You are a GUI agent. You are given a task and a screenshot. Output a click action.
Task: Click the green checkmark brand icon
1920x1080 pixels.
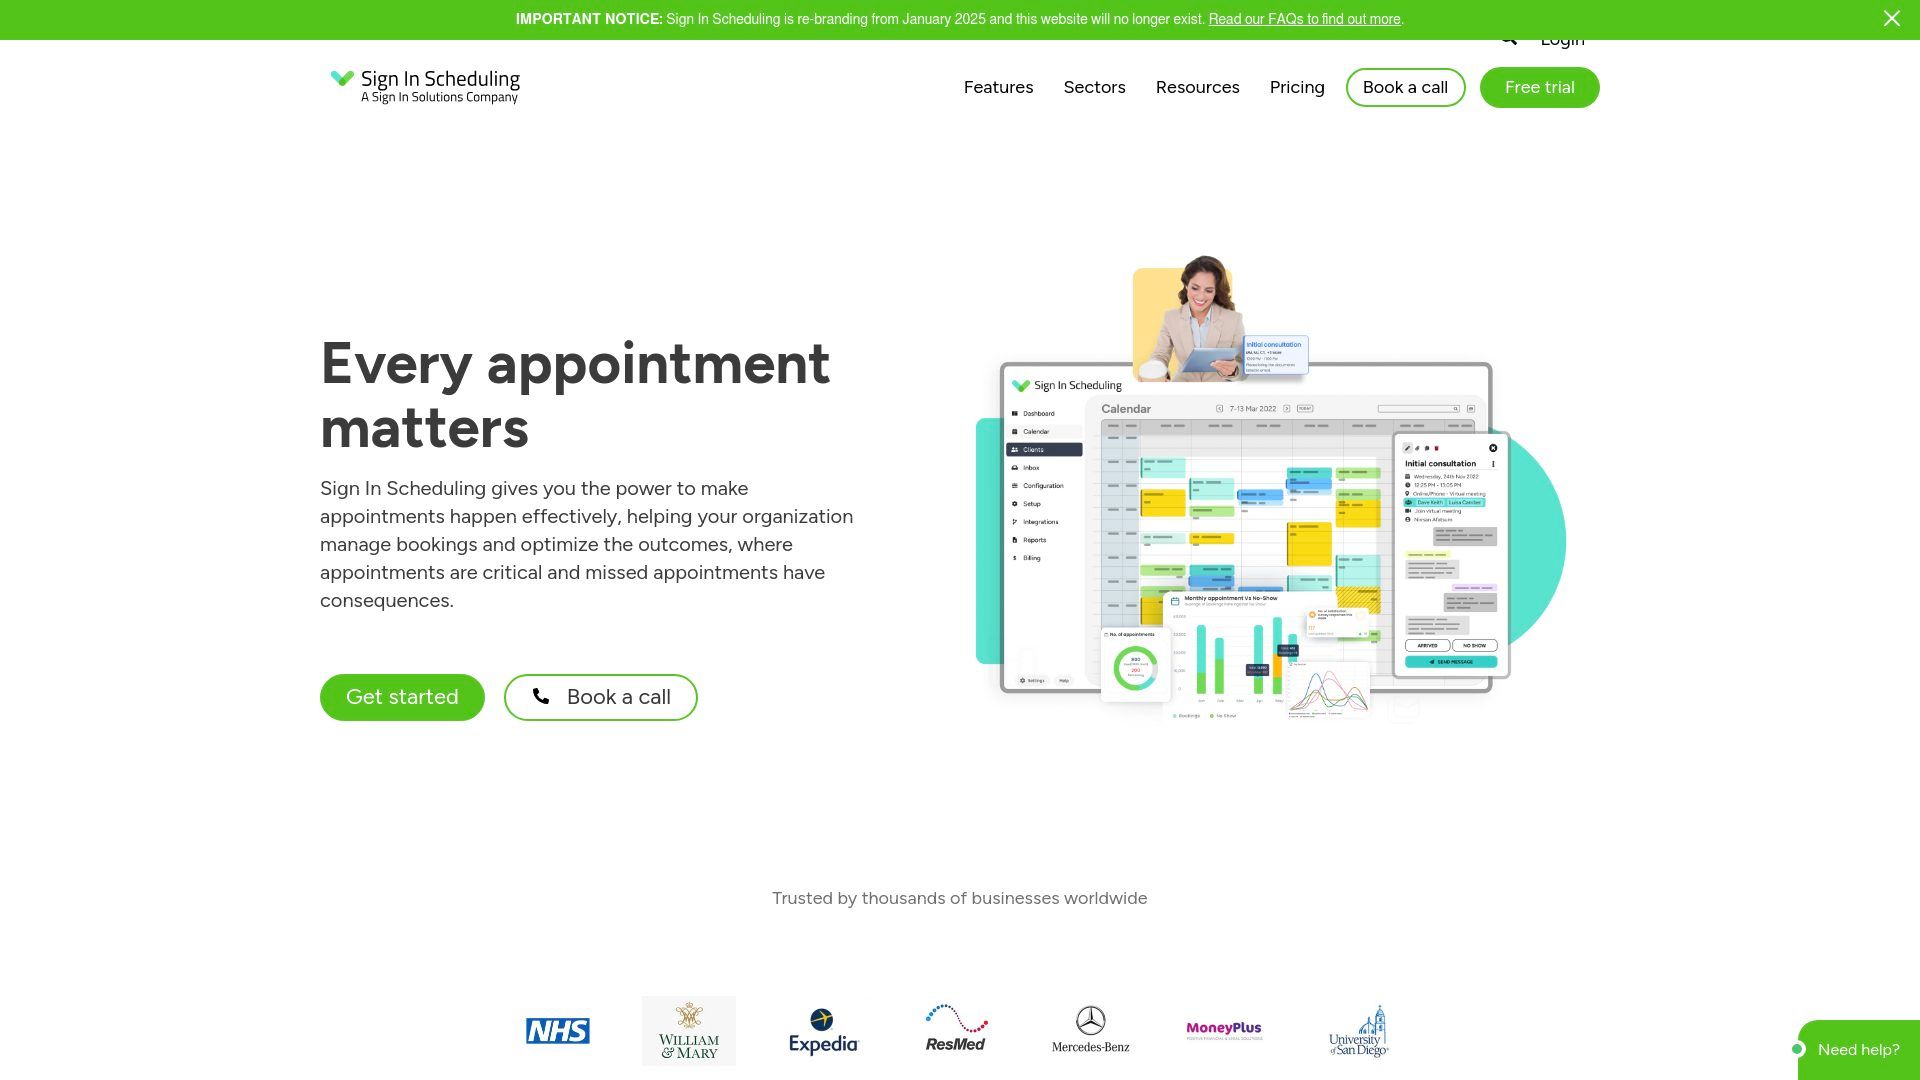340,82
